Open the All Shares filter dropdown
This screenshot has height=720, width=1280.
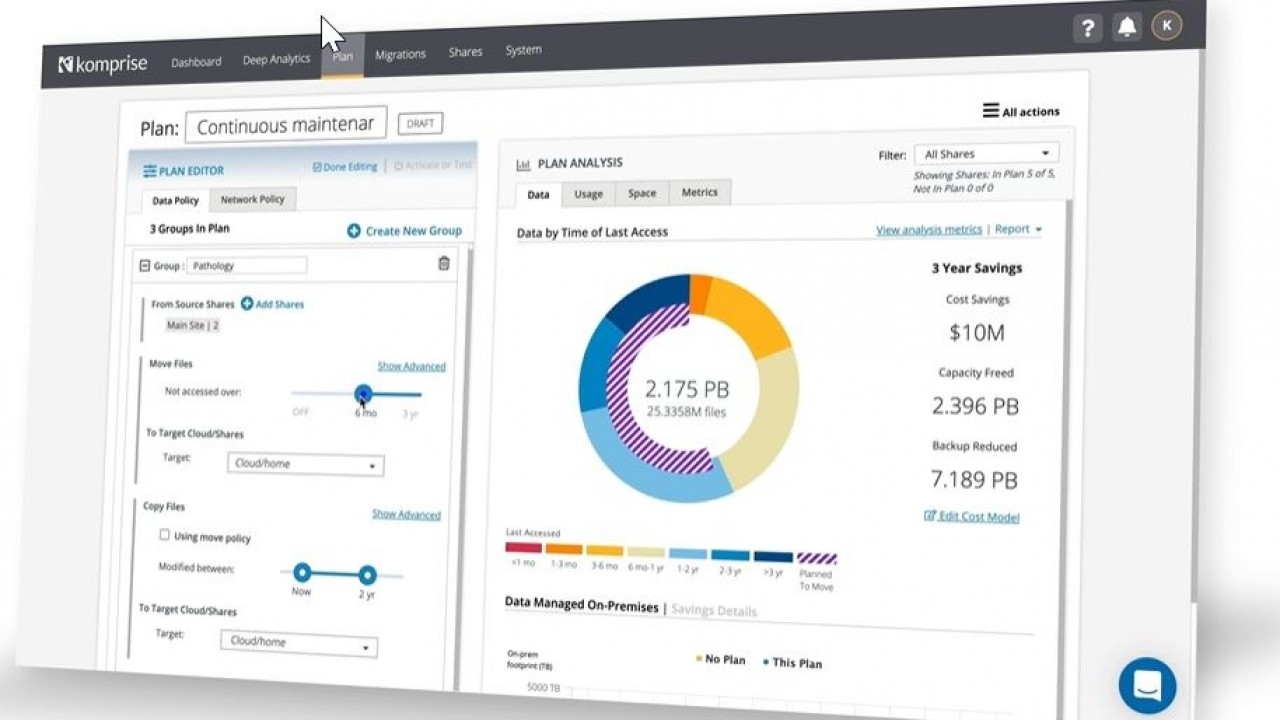click(986, 154)
